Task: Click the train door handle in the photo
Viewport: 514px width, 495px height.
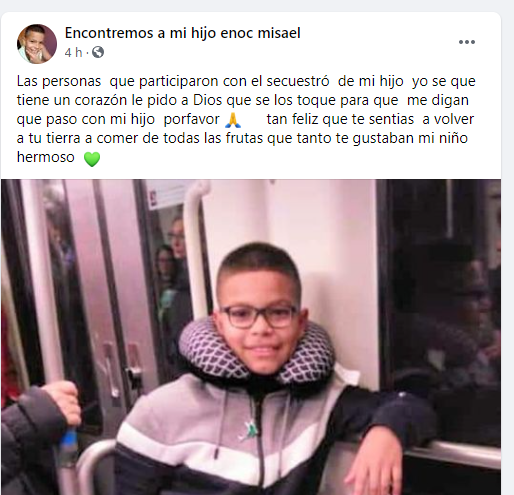Action: pos(134,367)
